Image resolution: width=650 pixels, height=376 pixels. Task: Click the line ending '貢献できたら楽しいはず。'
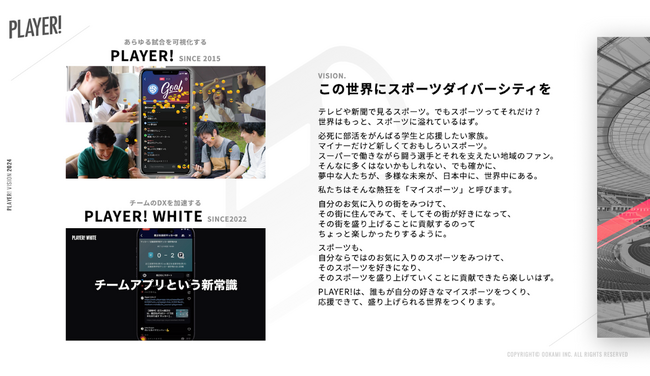[x=436, y=278]
